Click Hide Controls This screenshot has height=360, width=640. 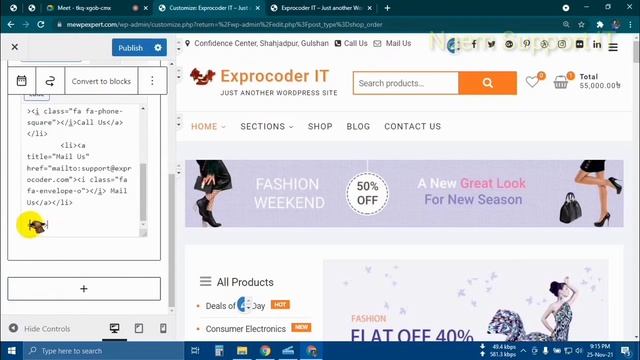40,328
